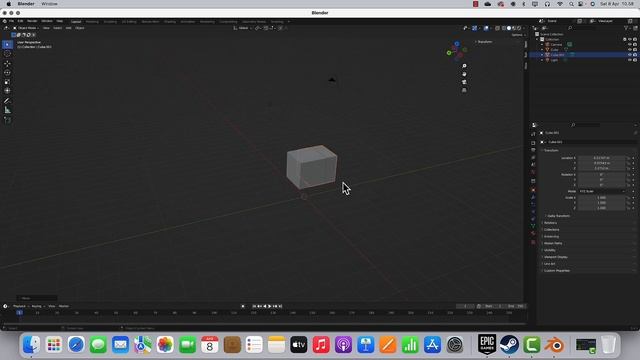Toggle show gizmo button in header
The image size is (640, 360).
click(x=474, y=28)
